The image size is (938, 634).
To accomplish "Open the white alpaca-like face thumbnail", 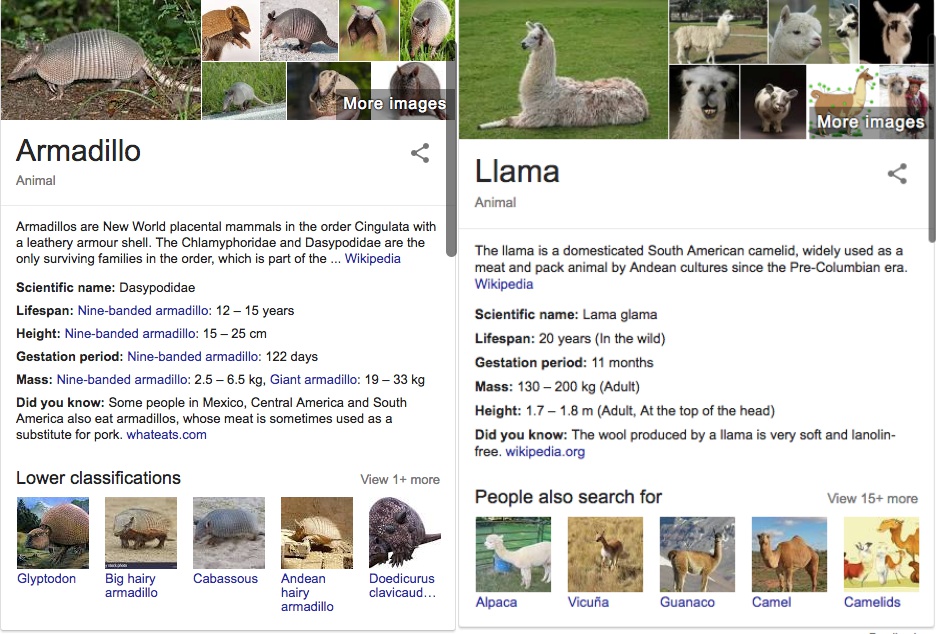I will pos(797,32).
